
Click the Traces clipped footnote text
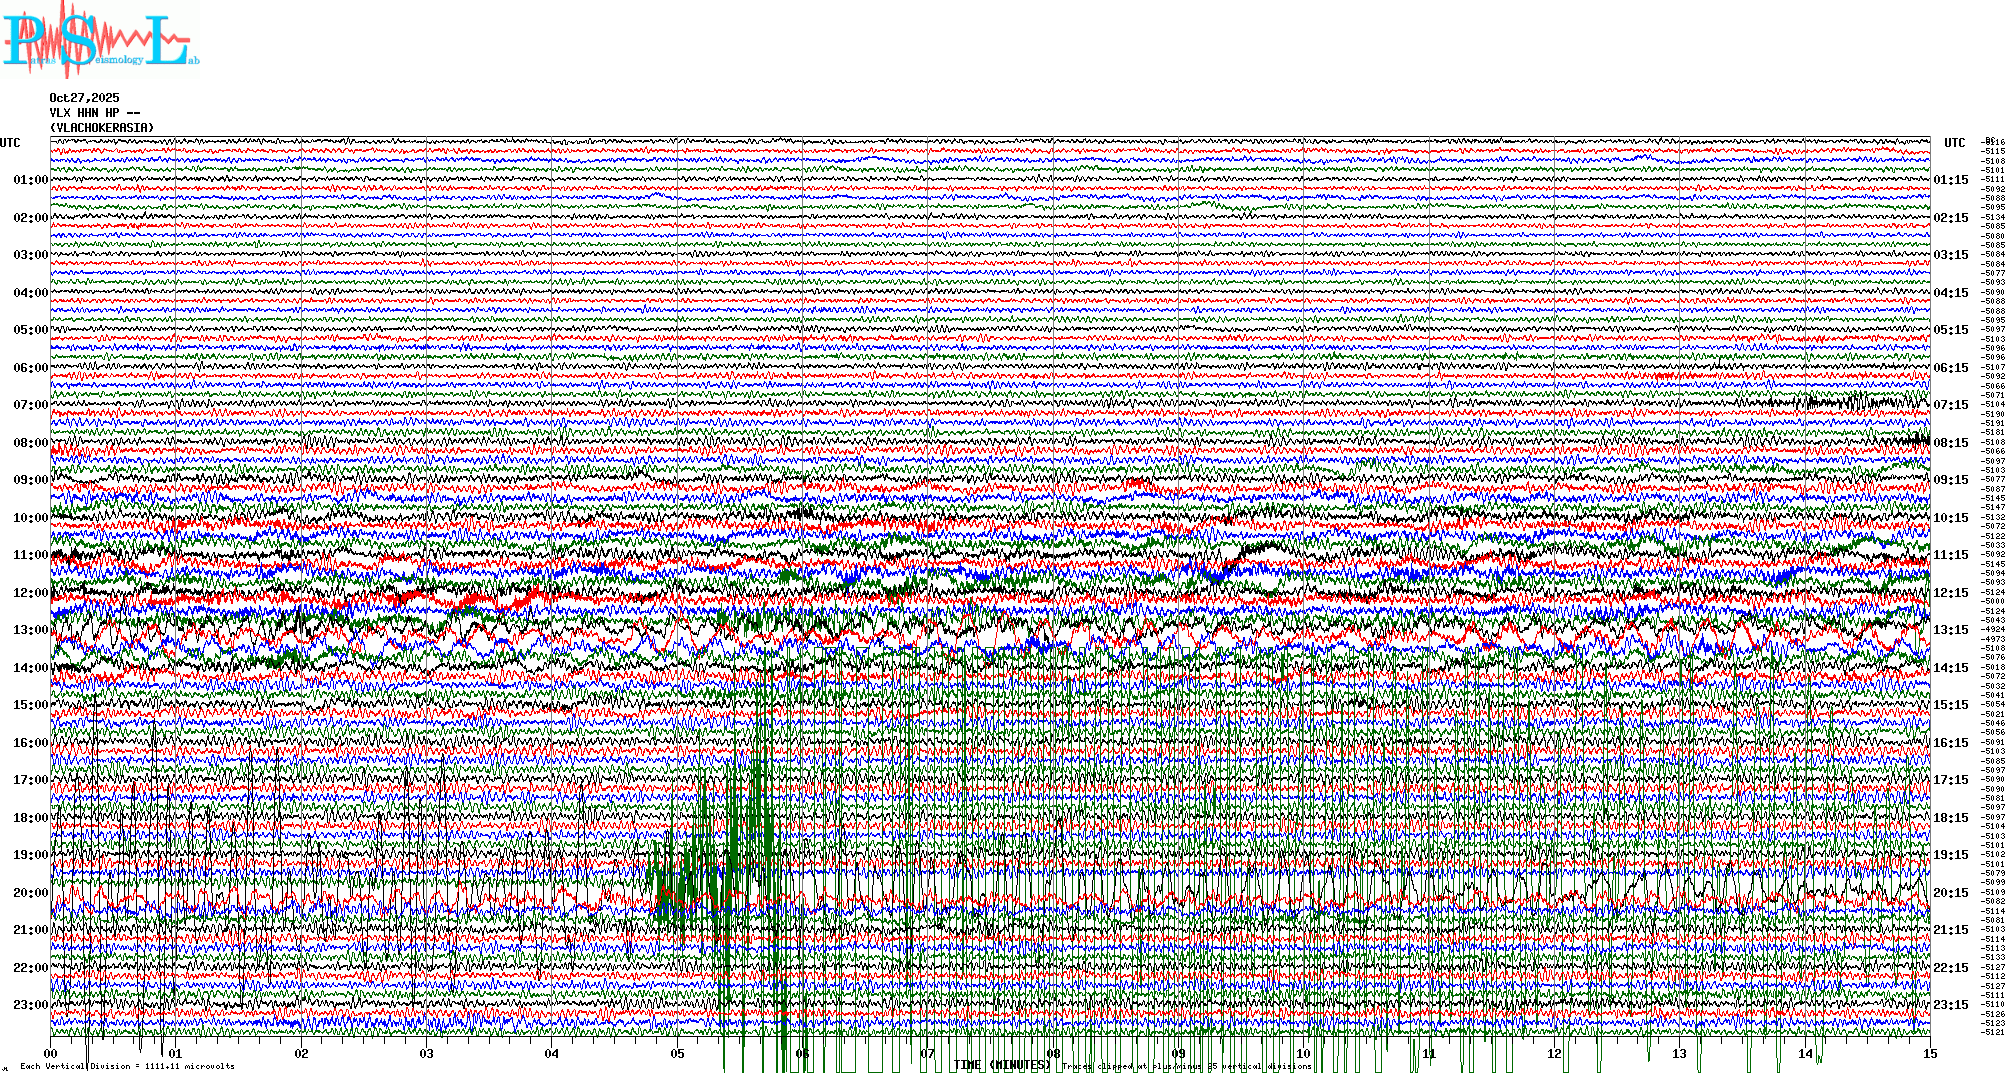[x=1186, y=1067]
